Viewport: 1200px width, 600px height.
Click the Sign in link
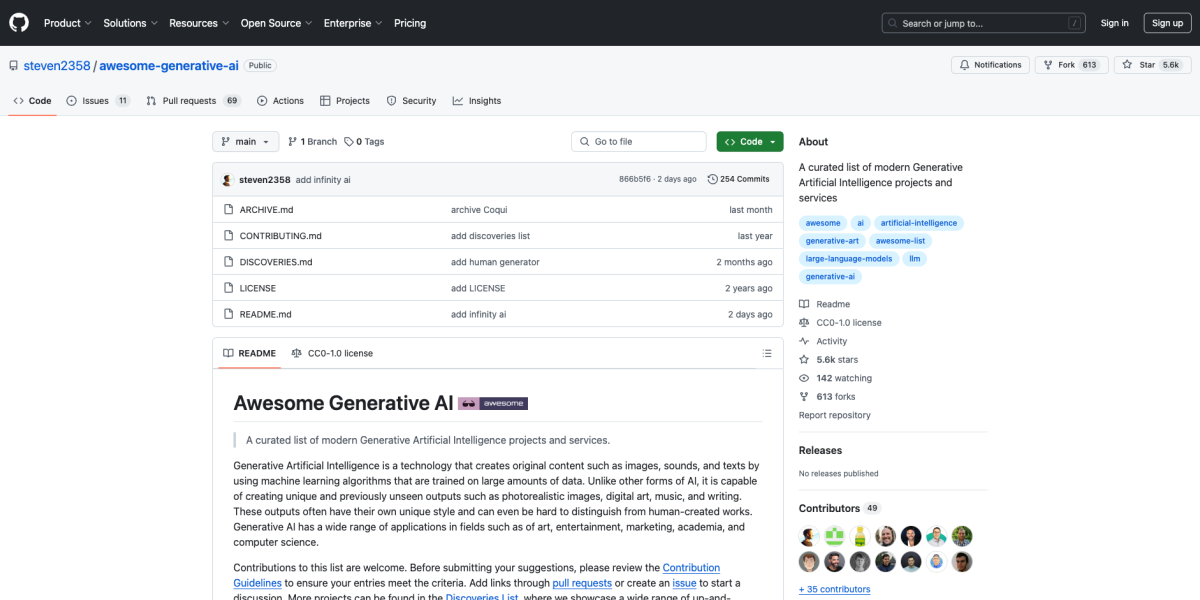click(x=1114, y=23)
